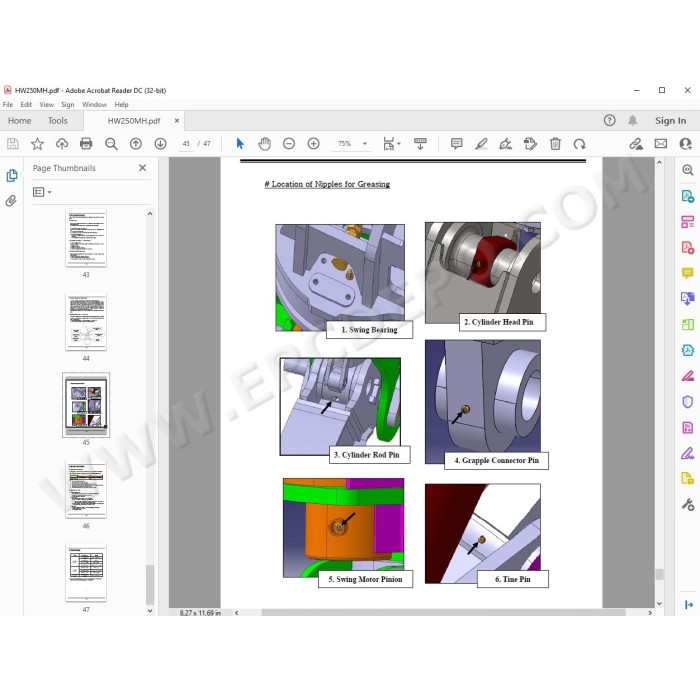Open share with others person icon
700x700 pixels.
pos(685,144)
